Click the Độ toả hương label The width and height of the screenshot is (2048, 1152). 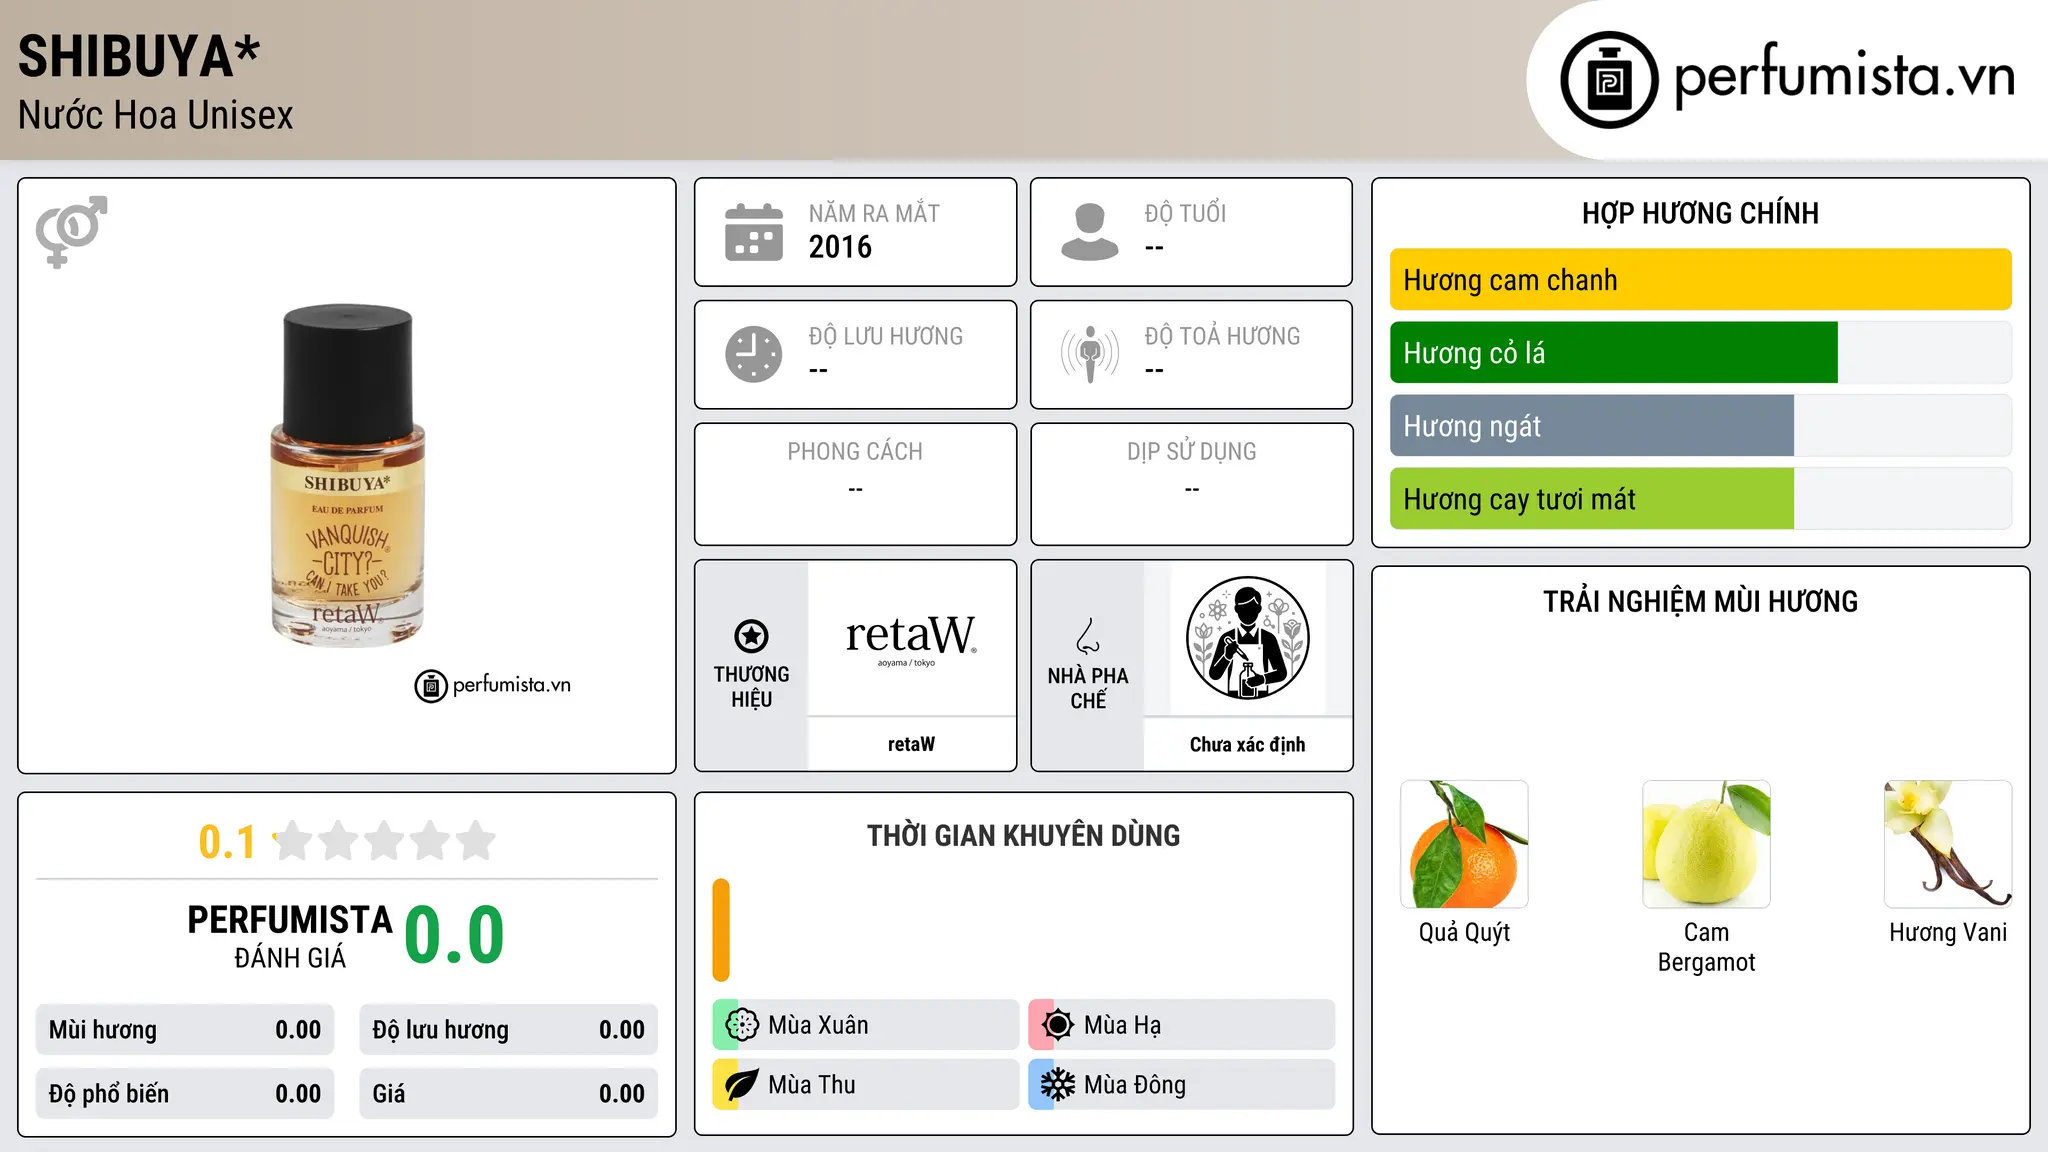[1222, 336]
